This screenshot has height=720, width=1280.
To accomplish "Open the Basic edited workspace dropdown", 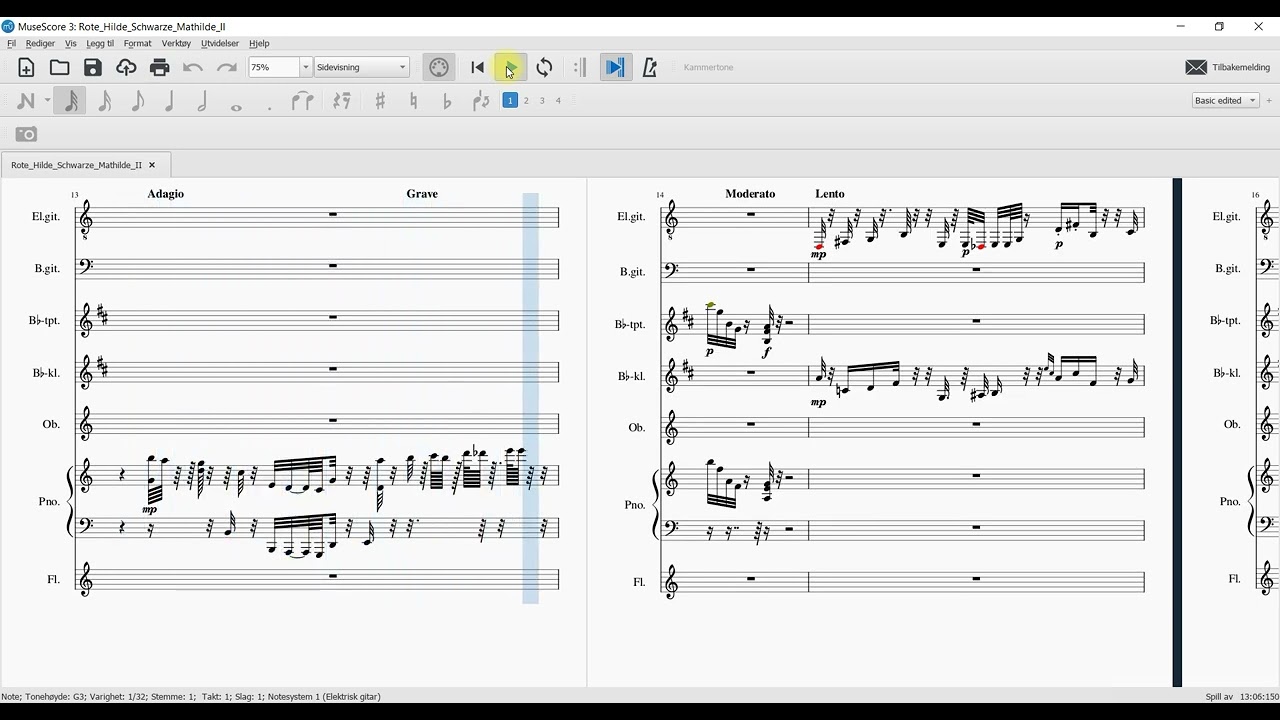I will (x=1225, y=100).
